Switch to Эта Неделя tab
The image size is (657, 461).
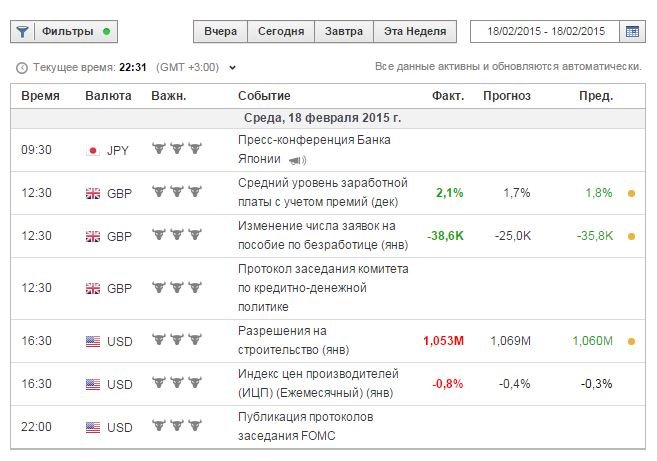coord(415,32)
